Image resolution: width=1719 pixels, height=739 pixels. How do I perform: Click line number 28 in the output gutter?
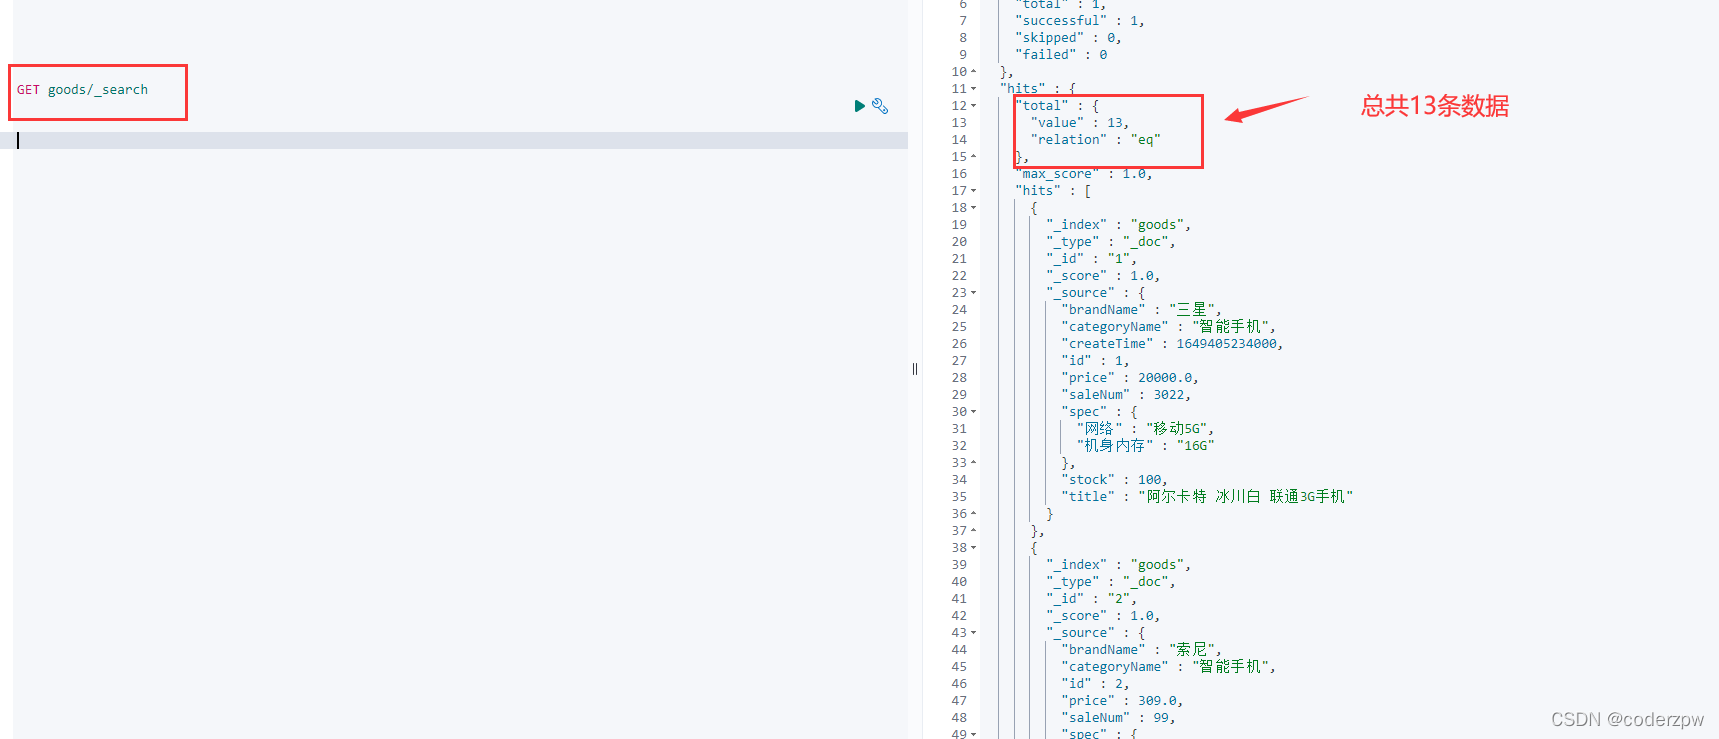click(x=959, y=378)
